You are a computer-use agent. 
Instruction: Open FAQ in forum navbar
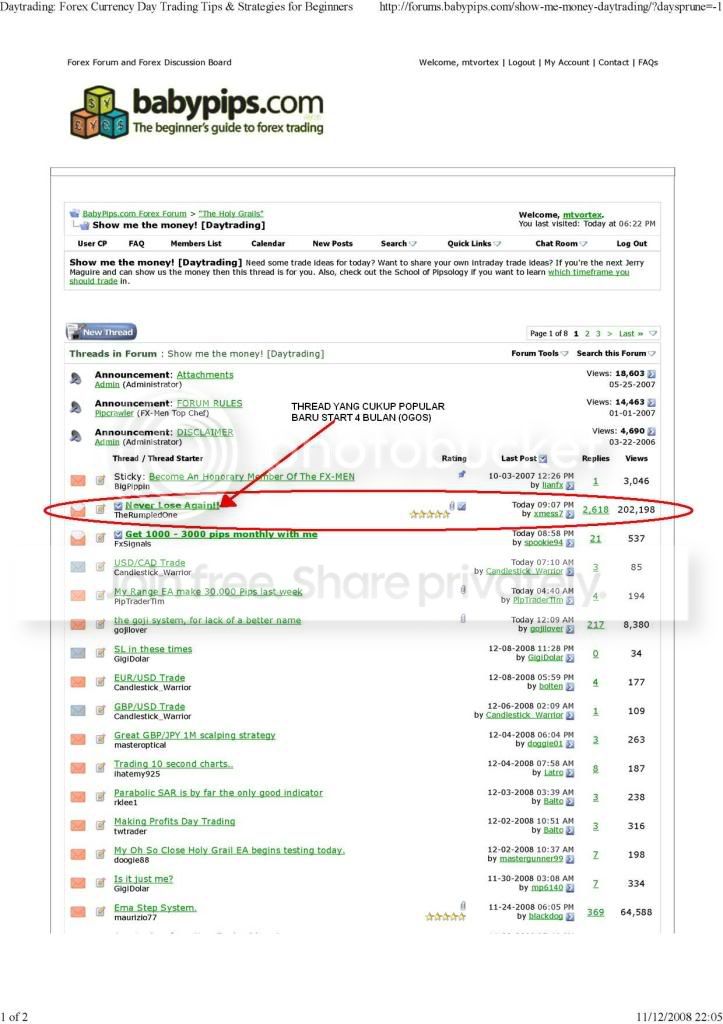pos(137,244)
